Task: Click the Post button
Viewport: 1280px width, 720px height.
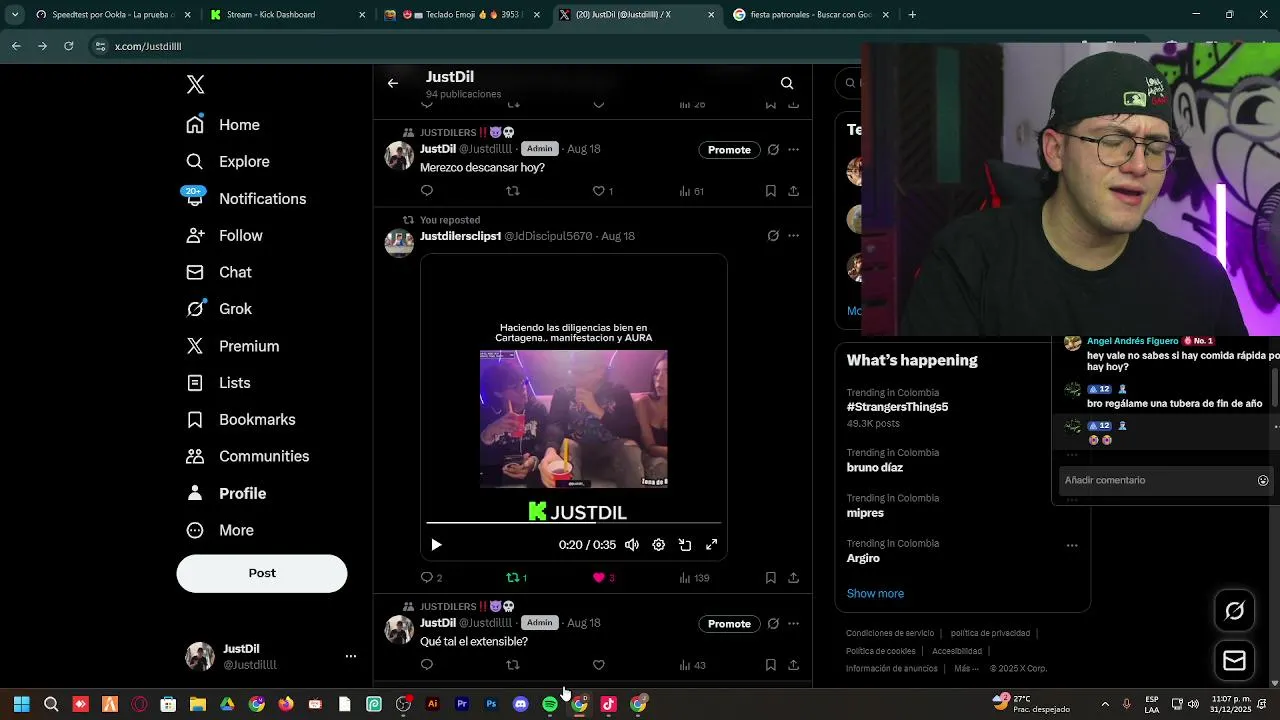Action: pos(262,573)
